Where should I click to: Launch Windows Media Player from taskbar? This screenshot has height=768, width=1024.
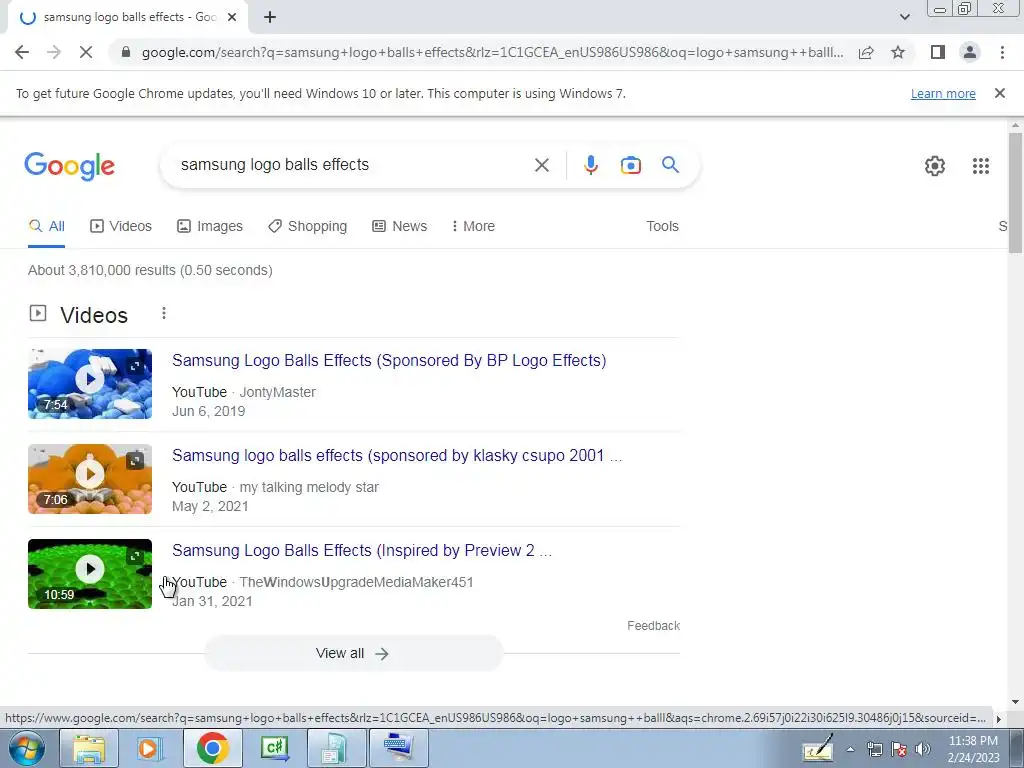click(150, 748)
